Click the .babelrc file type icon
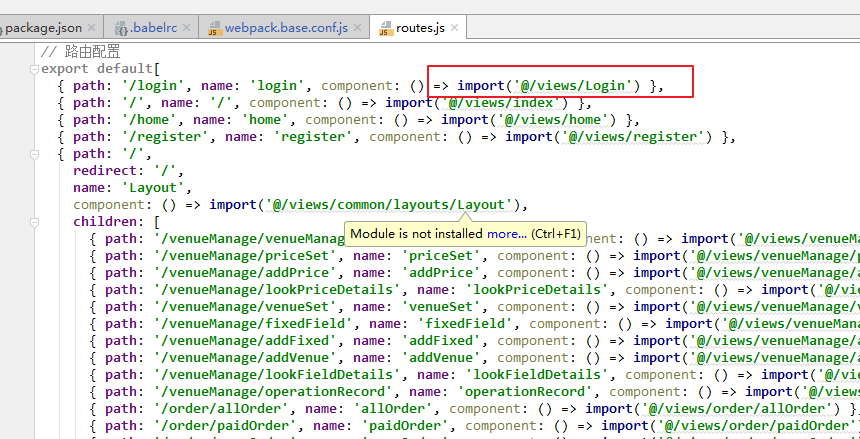Image resolution: width=860 pixels, height=439 pixels. pos(123,28)
